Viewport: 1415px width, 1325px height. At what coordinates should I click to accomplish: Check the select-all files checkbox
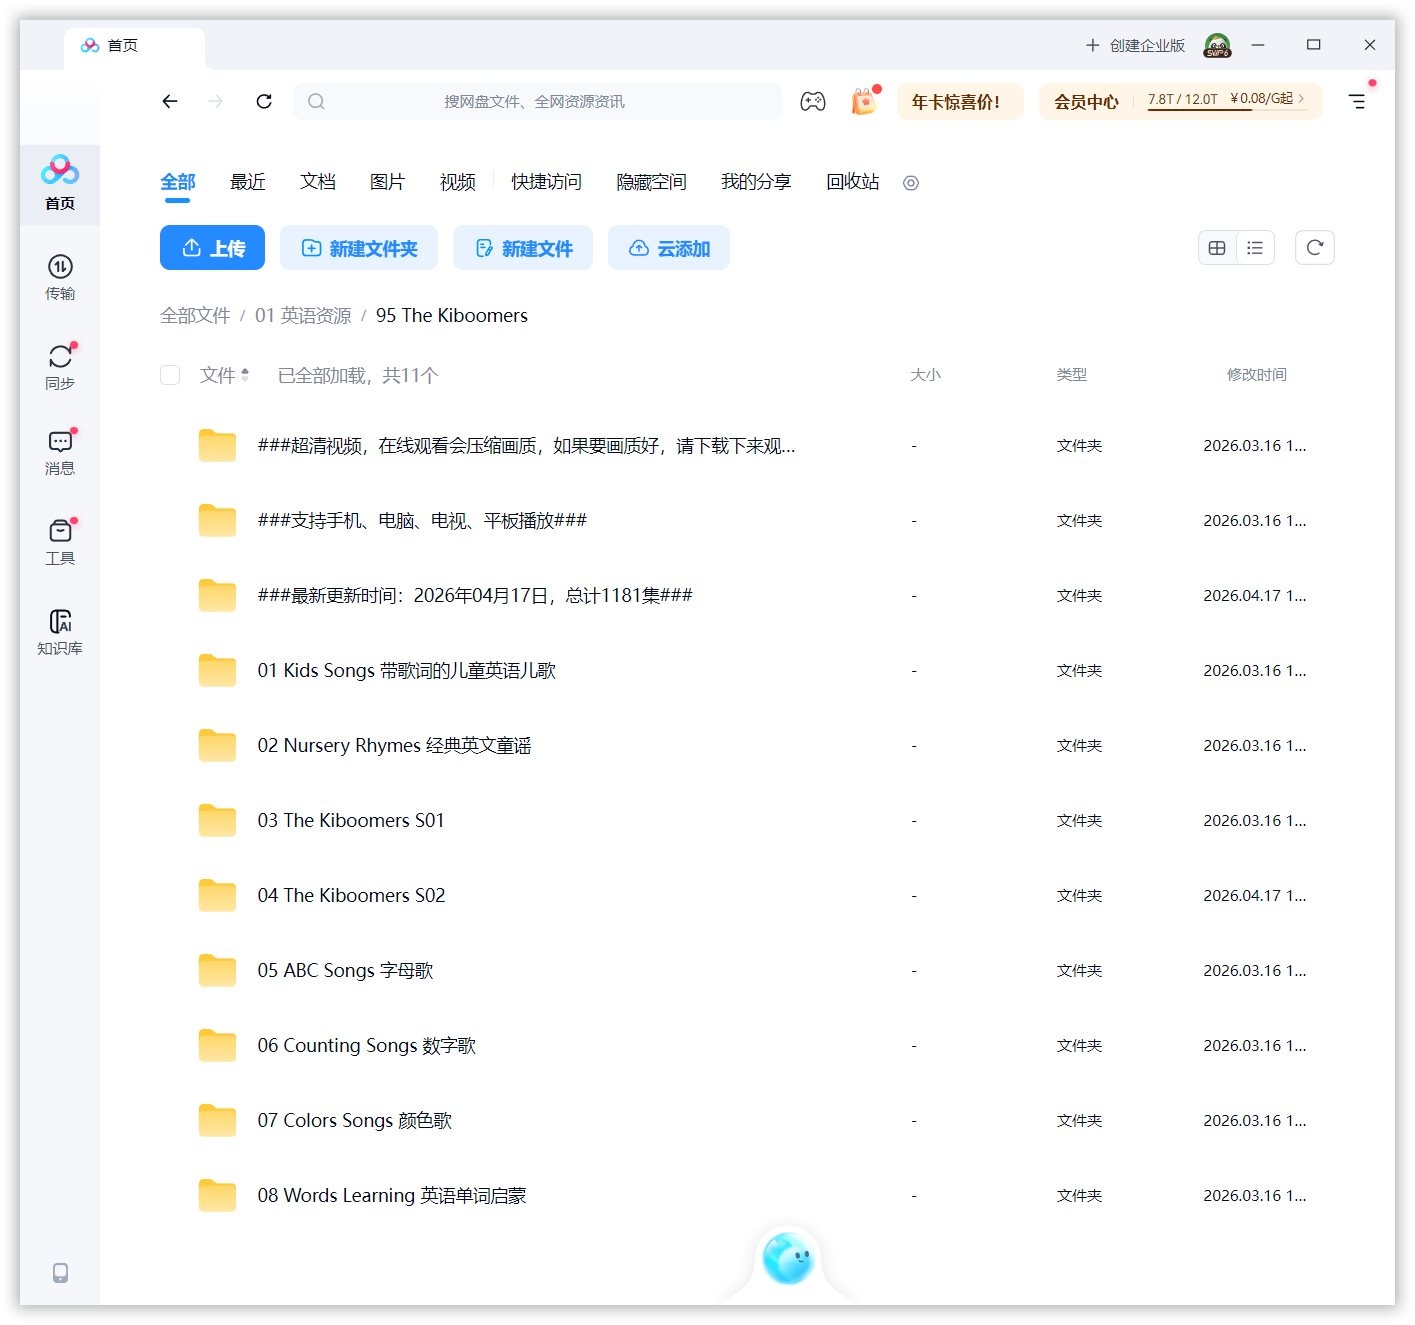(169, 375)
